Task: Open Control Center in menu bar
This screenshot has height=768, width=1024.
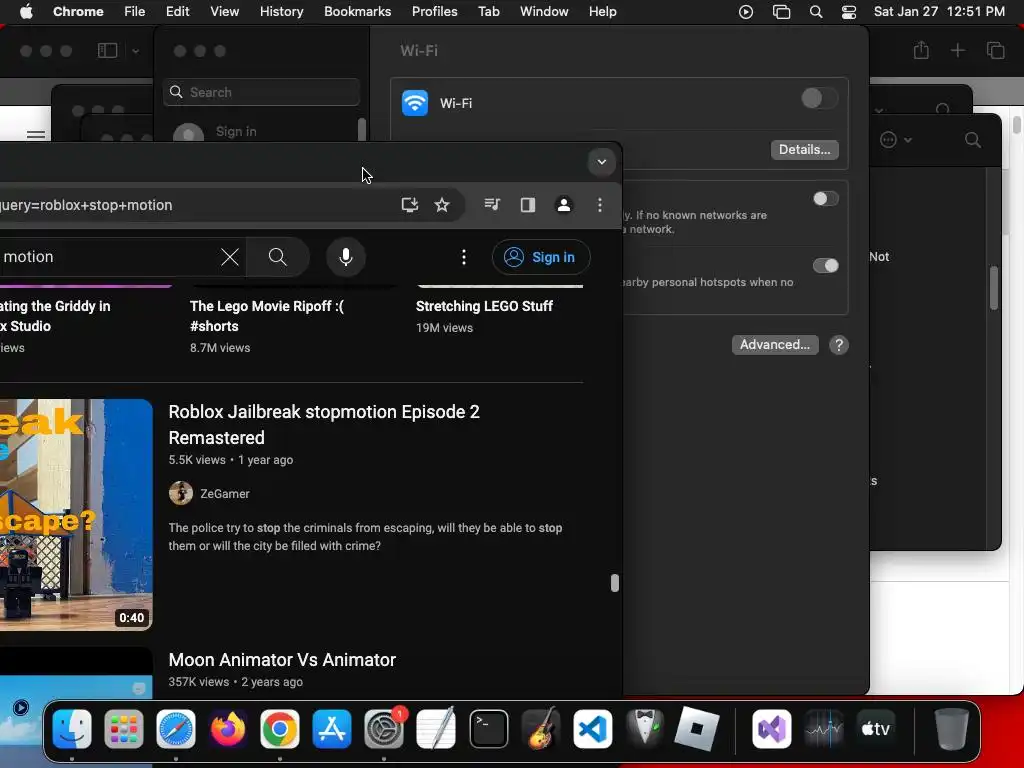Action: (x=848, y=12)
